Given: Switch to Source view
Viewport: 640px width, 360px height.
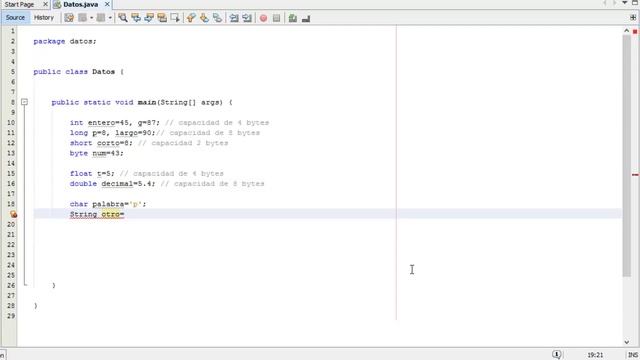Looking at the screenshot, I should (15, 18).
